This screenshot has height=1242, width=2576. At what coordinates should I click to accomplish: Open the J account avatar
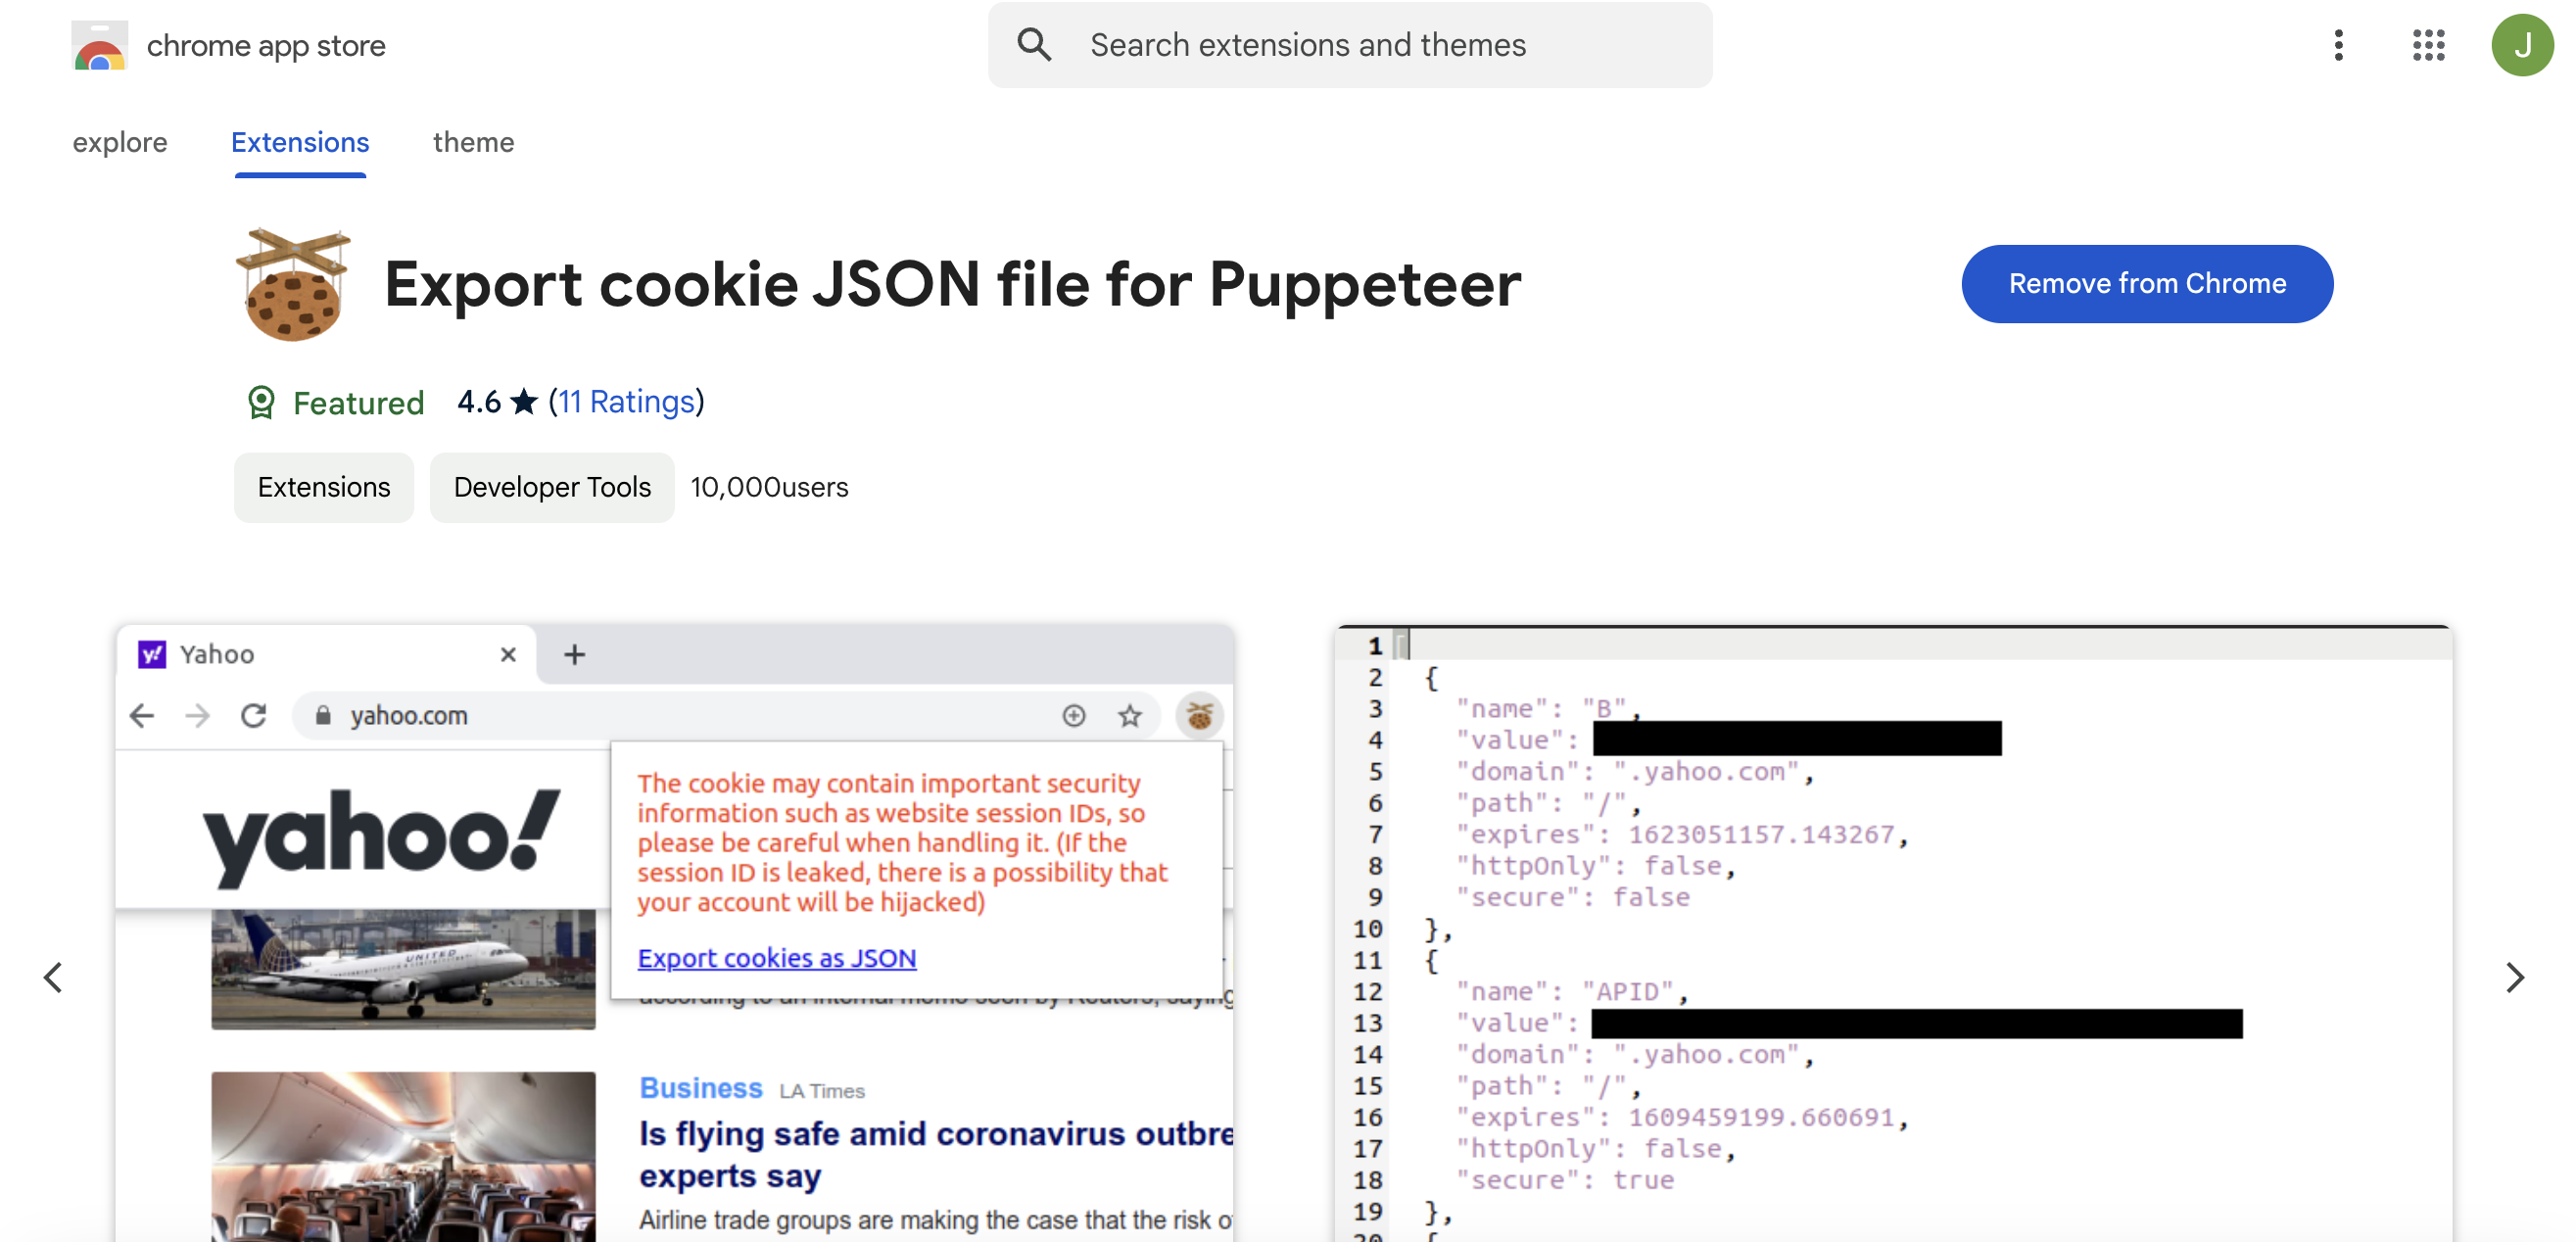tap(2522, 45)
